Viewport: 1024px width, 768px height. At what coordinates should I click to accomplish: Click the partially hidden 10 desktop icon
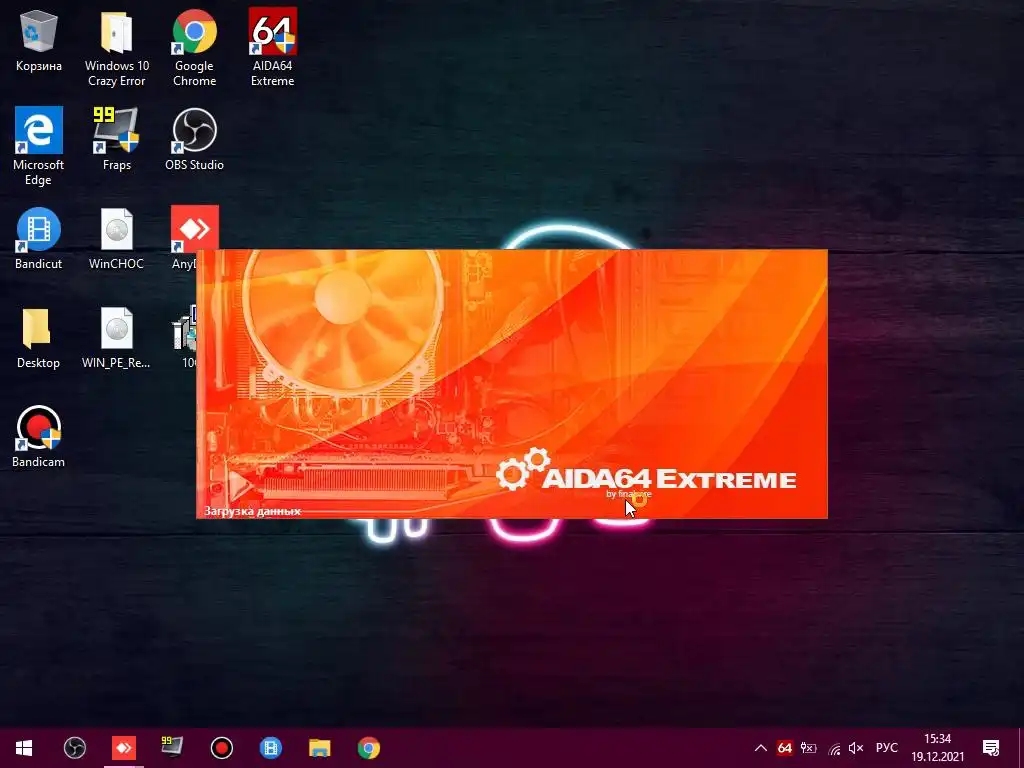(184, 337)
